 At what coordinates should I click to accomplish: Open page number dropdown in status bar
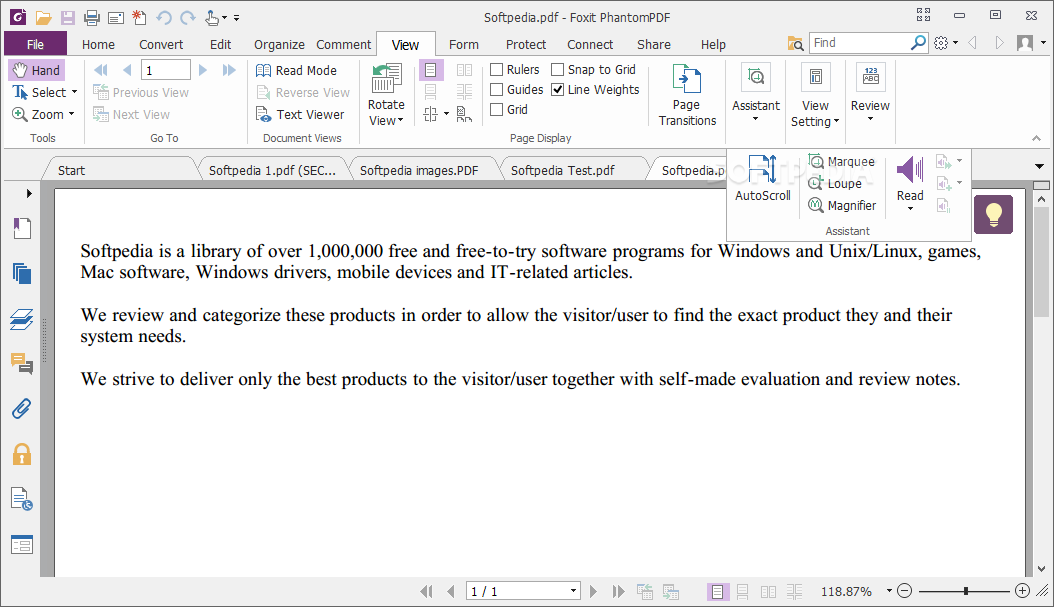pos(573,591)
